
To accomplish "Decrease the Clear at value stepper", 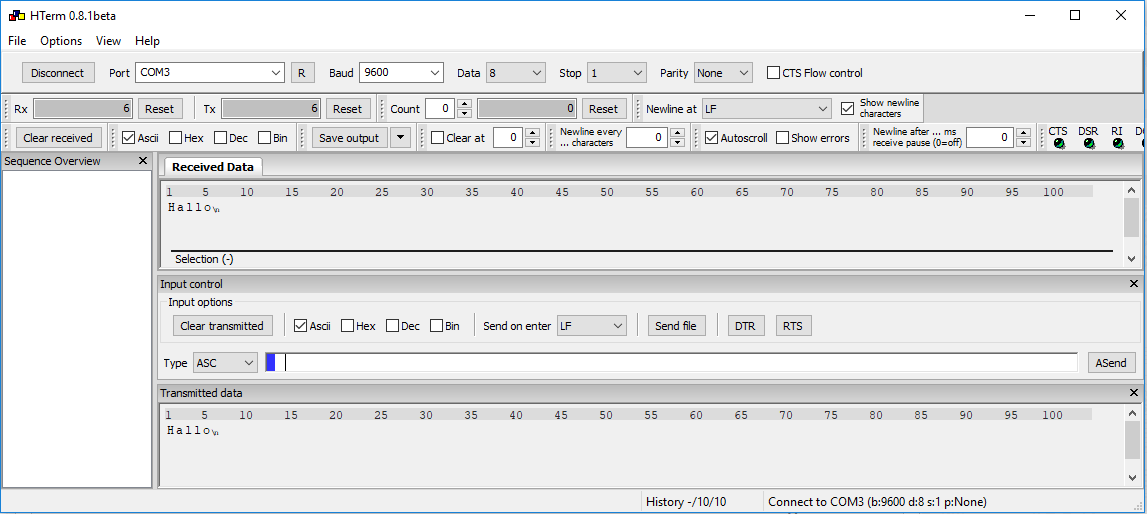I will [x=533, y=143].
